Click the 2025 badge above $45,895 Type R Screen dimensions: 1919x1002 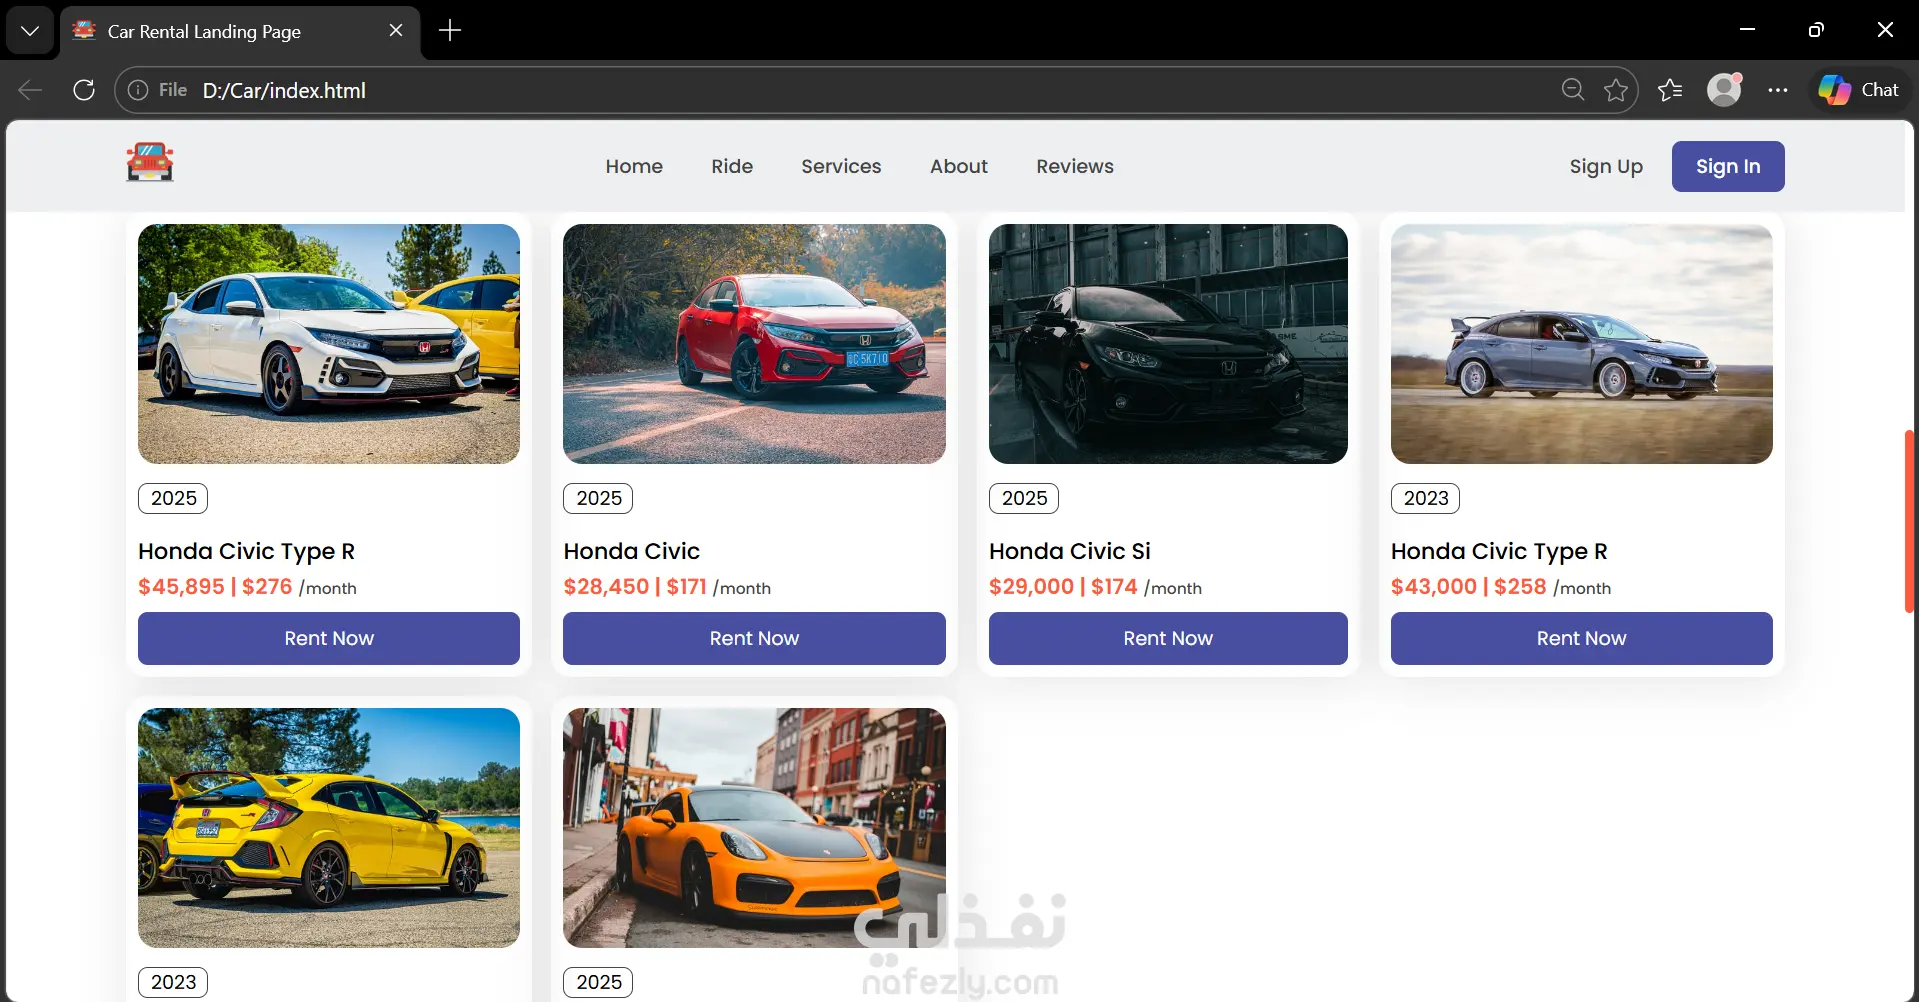tap(173, 498)
